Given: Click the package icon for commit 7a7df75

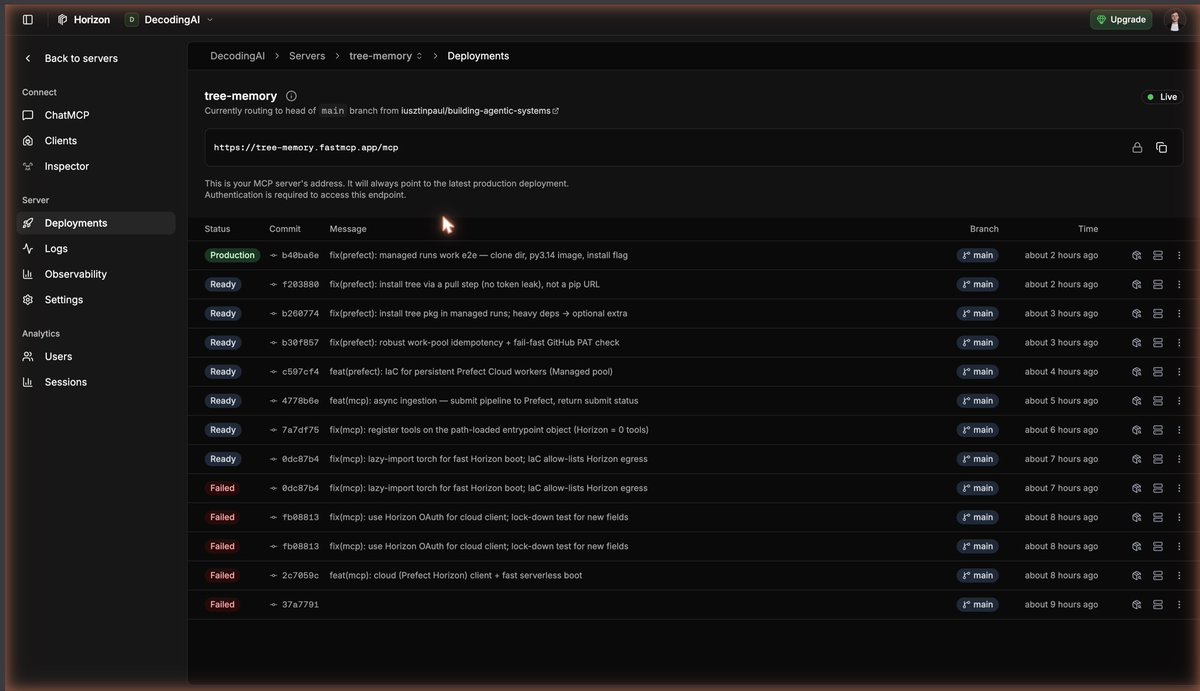Looking at the screenshot, I should click(1137, 430).
